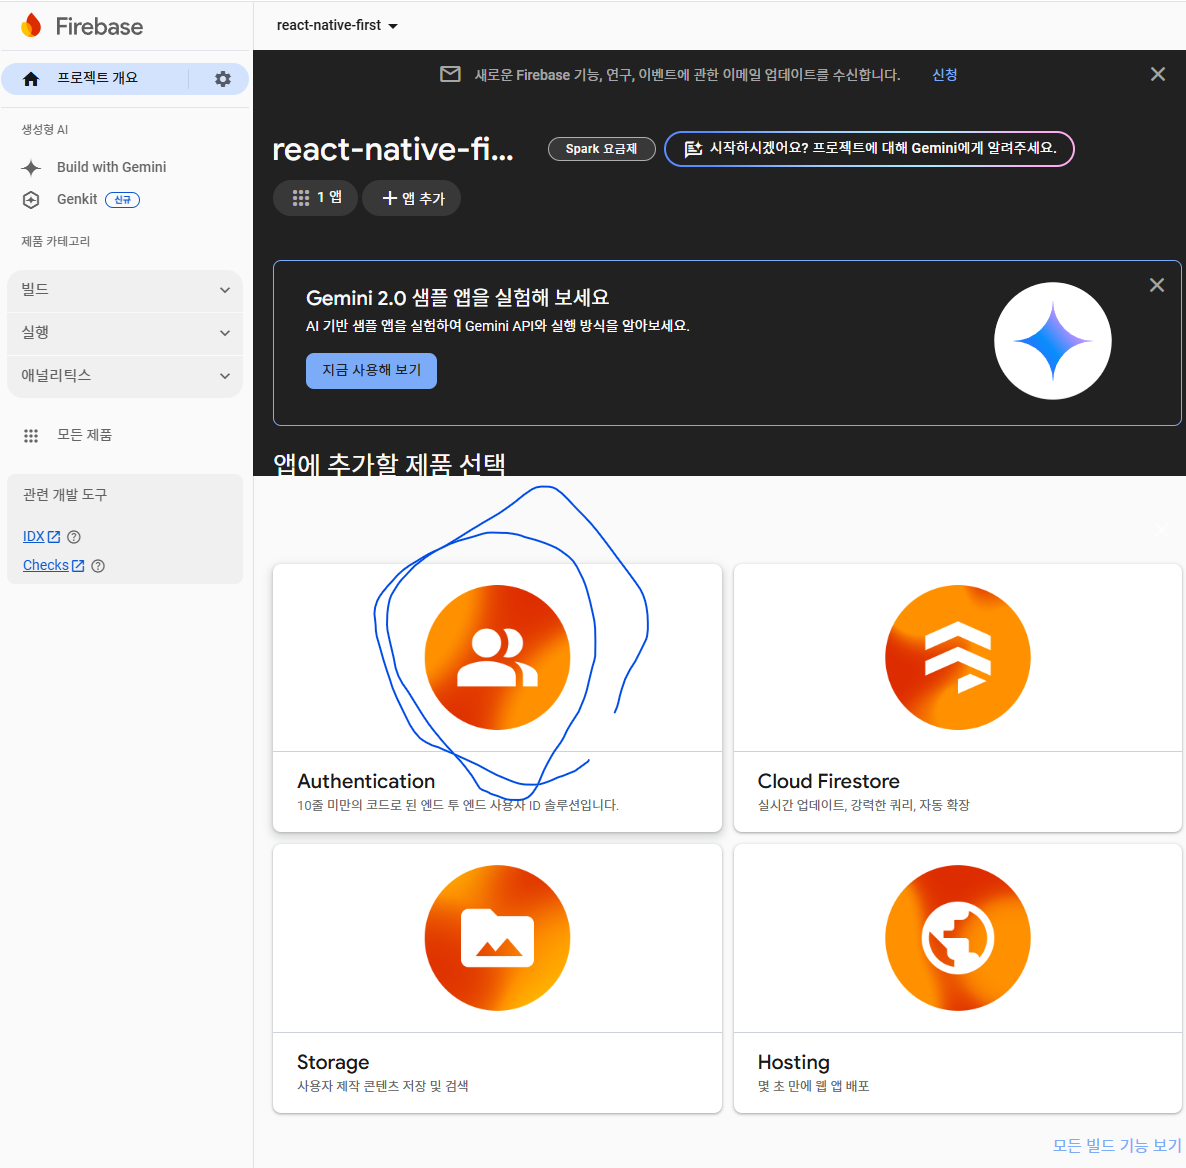Click the Gemini star logo circle

[x=1052, y=341]
